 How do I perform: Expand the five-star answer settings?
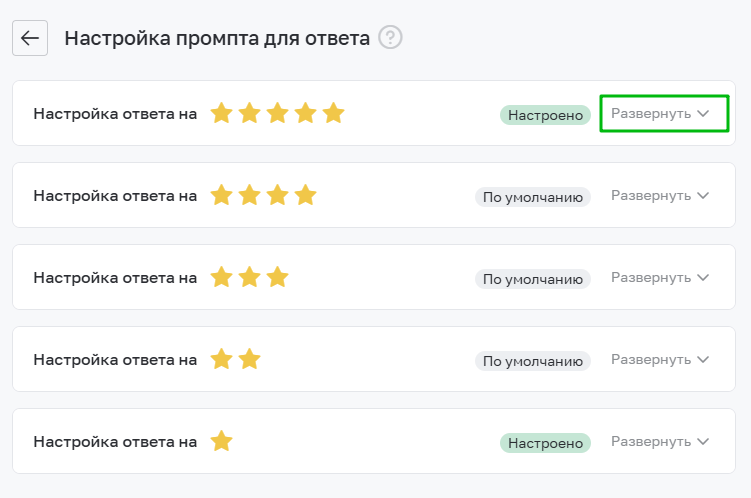click(x=660, y=114)
